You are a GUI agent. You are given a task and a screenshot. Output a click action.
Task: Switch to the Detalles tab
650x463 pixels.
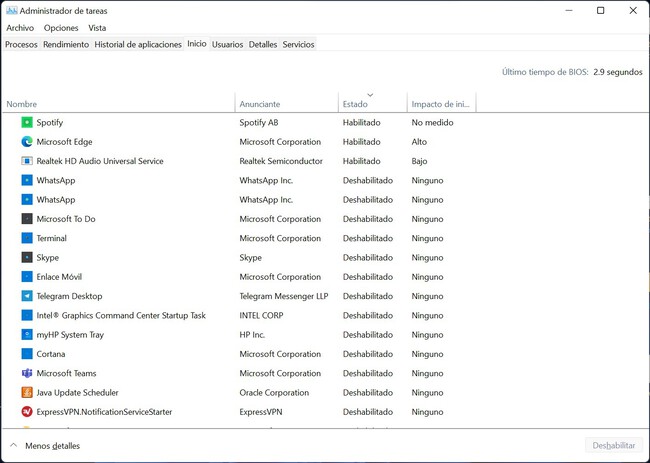pos(263,44)
